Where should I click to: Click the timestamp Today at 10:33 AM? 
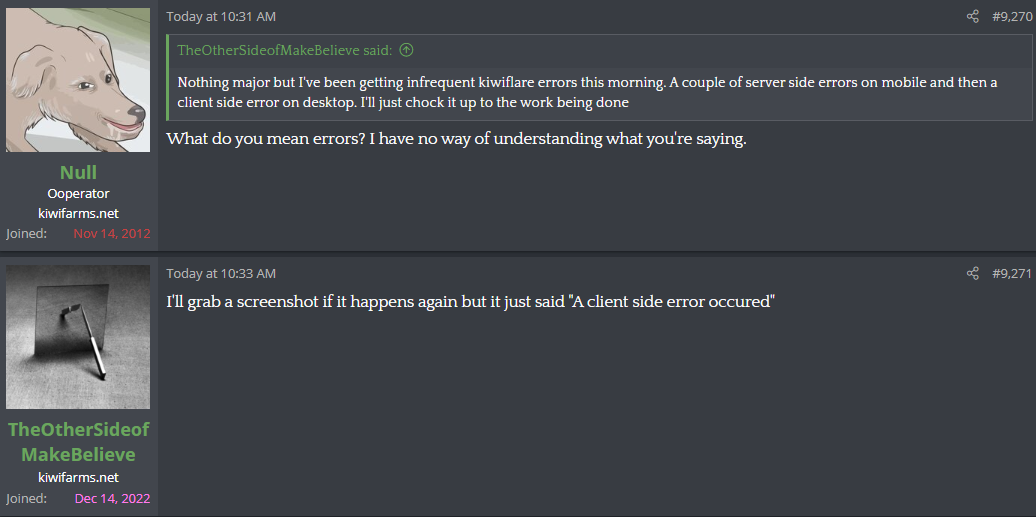tap(221, 273)
